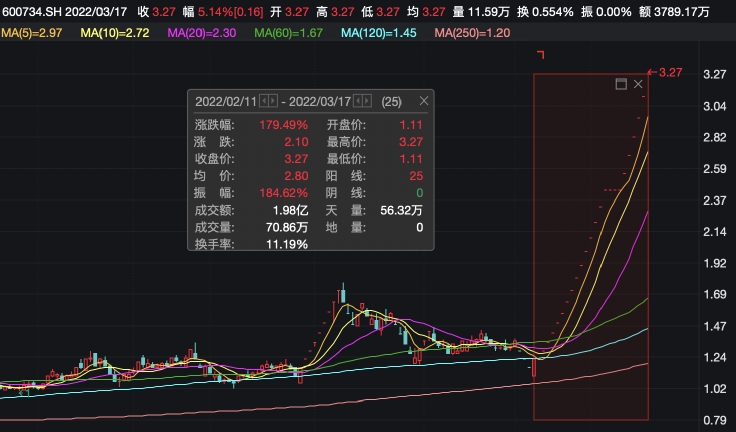
Task: Step the end date 2022/03/17 backward
Action: click(358, 101)
